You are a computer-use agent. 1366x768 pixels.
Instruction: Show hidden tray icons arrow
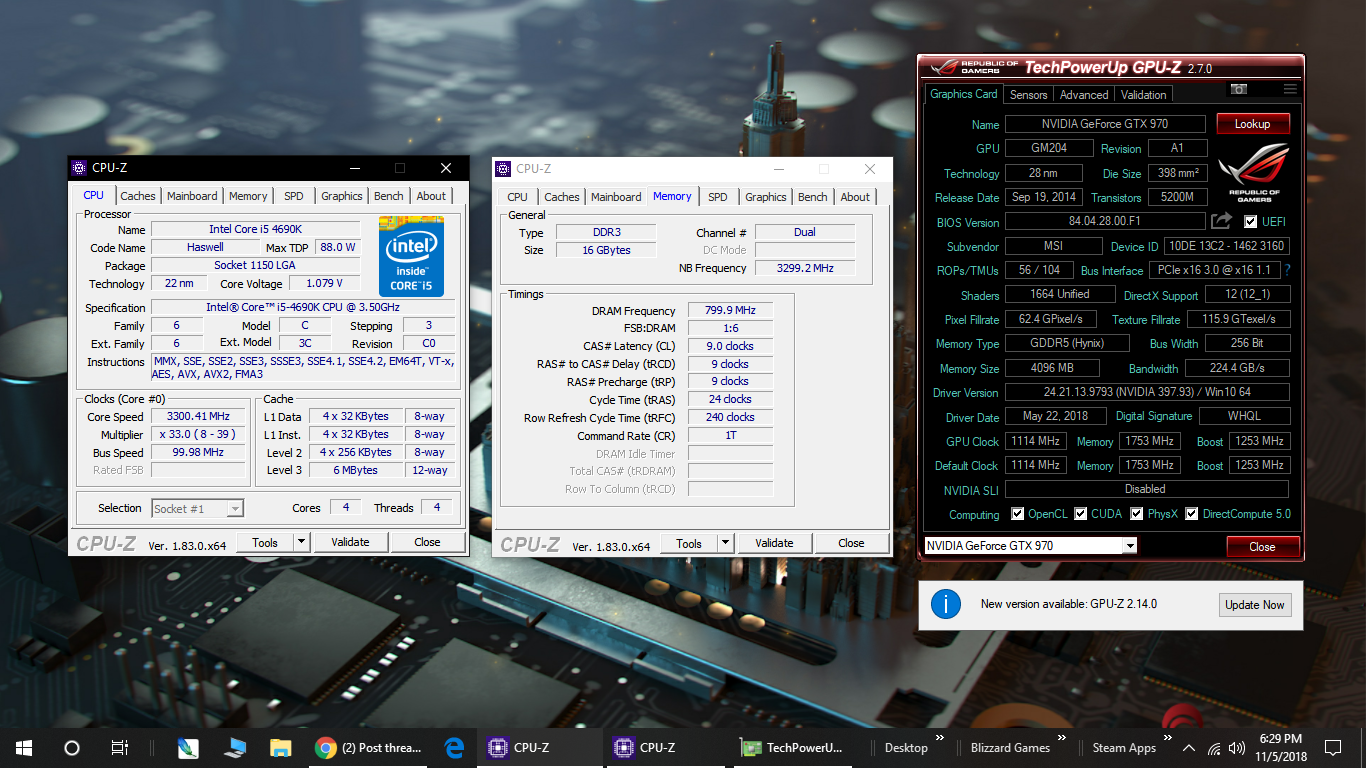coord(1189,748)
